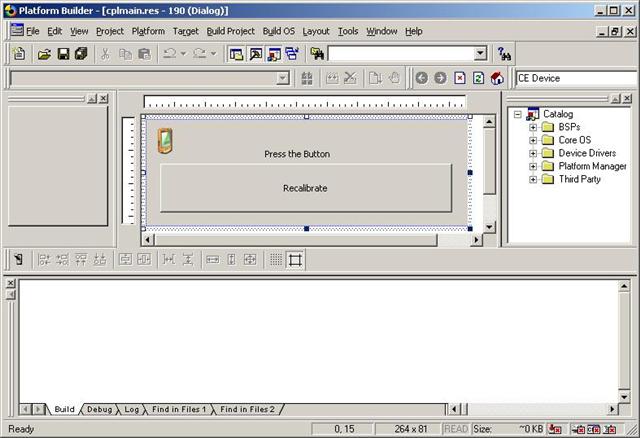The image size is (640, 438).
Task: Expand the Third Party catalog folder
Action: coord(533,180)
